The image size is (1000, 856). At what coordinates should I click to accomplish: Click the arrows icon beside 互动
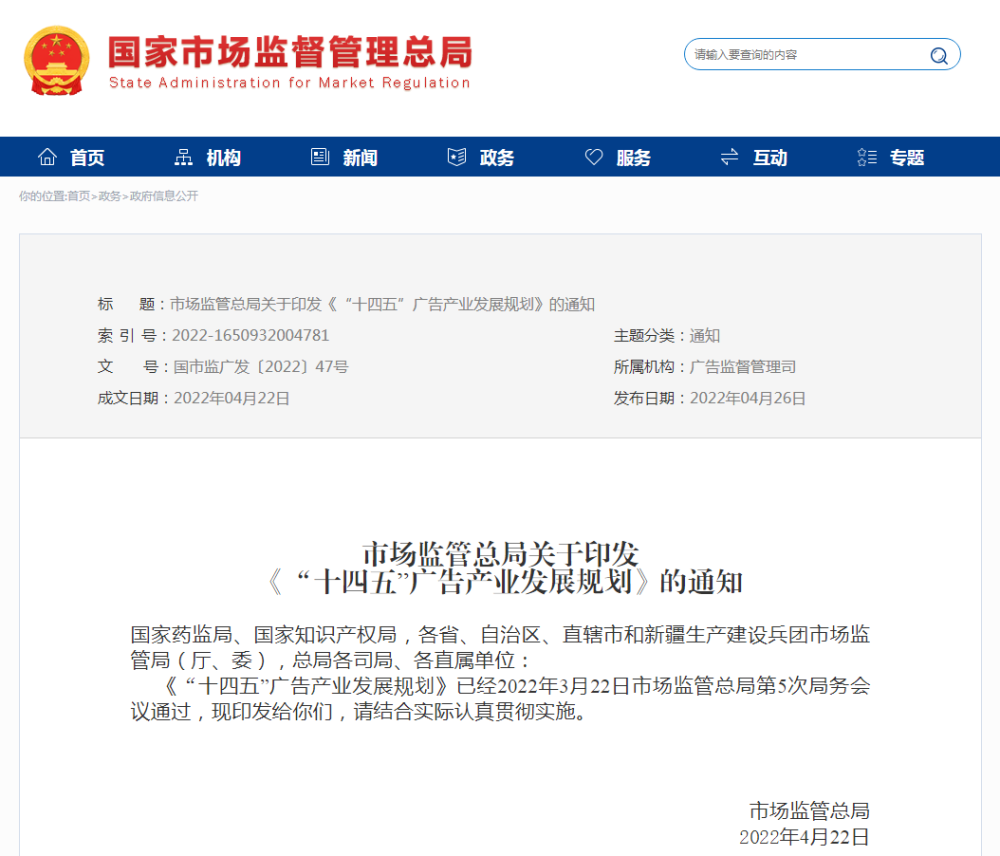pos(730,157)
